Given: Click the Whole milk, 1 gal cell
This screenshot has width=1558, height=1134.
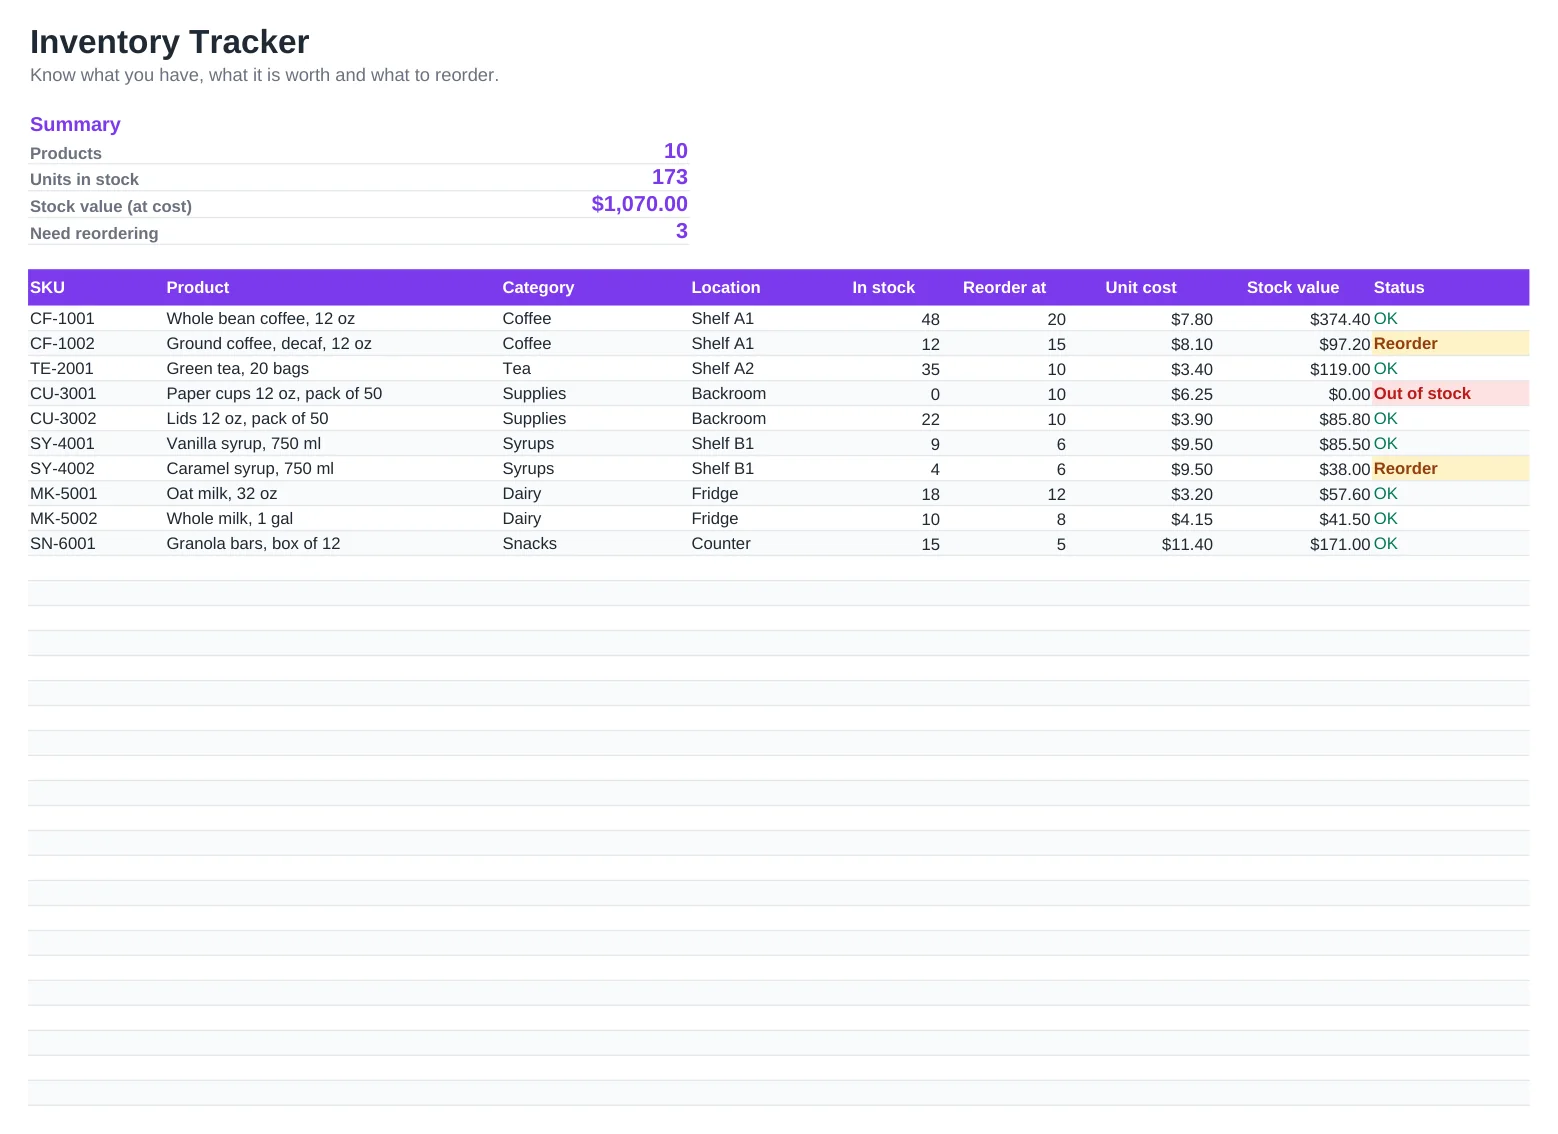Looking at the screenshot, I should [230, 518].
